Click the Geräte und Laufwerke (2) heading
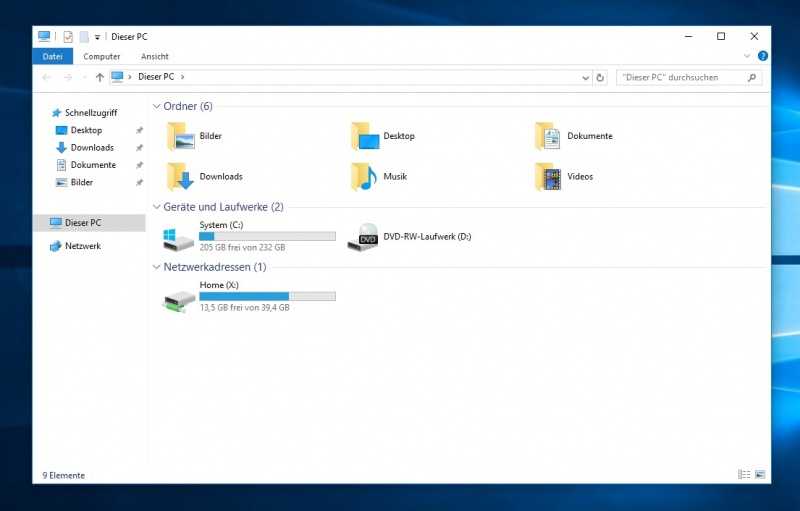The width and height of the screenshot is (800, 511). [223, 207]
